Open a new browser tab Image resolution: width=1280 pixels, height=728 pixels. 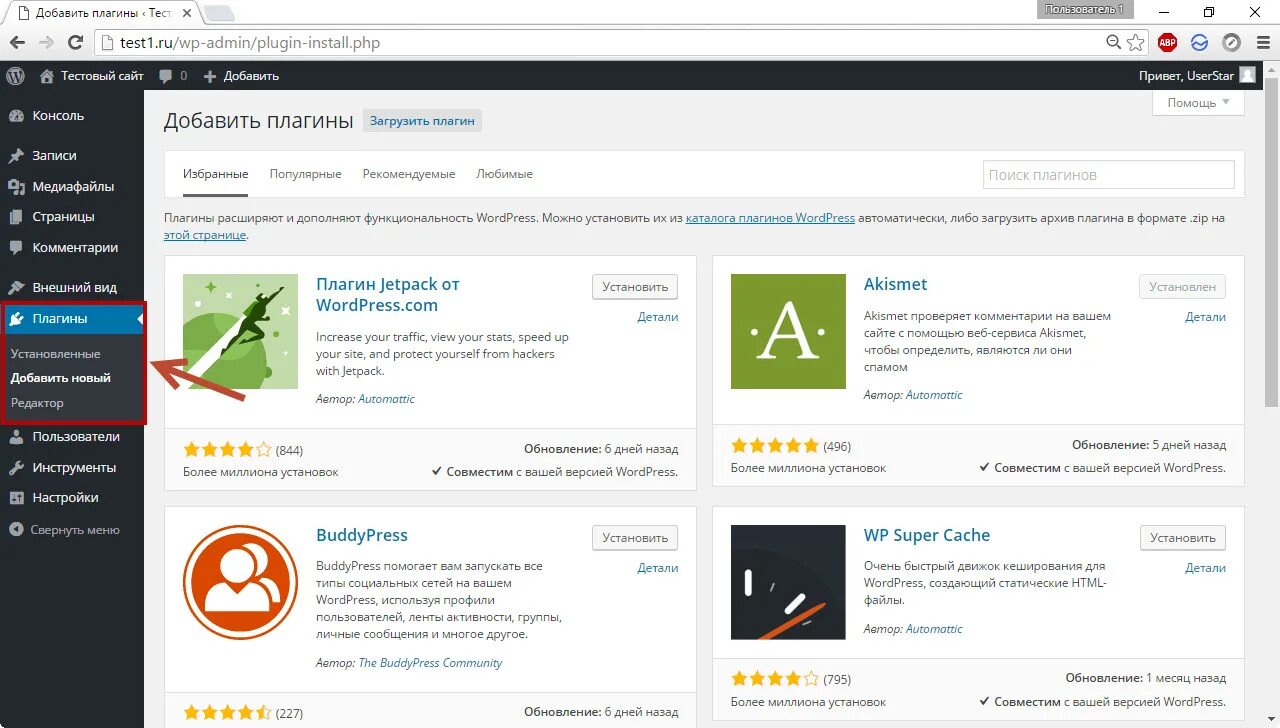tap(219, 13)
